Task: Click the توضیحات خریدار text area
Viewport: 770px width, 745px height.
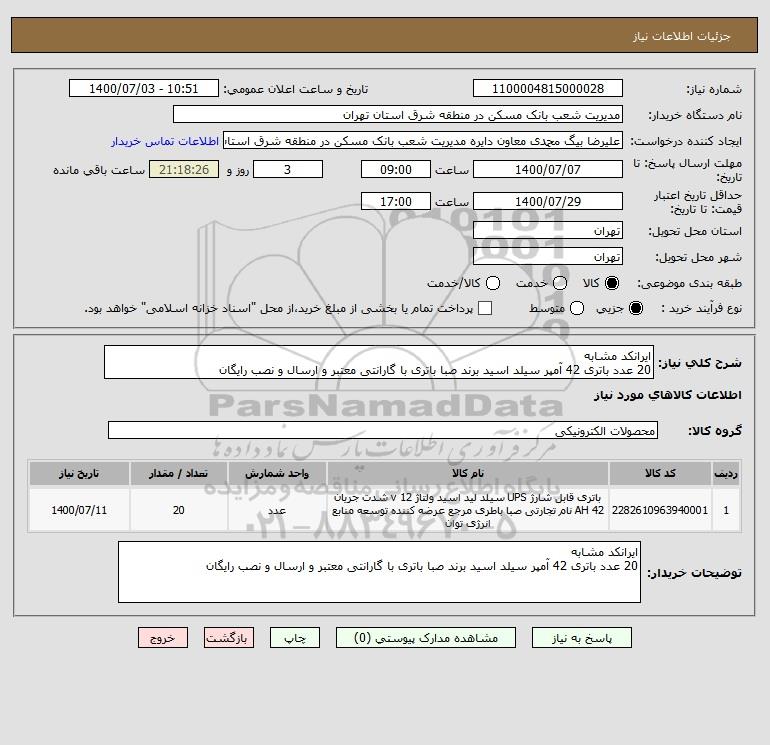Action: 379,572
